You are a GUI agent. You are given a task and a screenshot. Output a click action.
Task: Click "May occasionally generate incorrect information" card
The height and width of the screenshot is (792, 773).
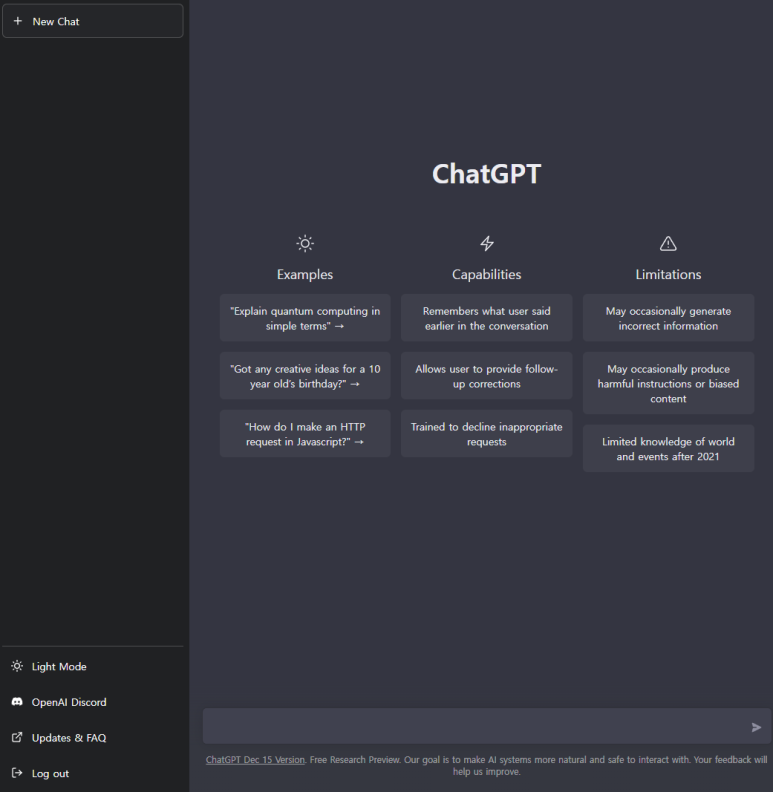pyautogui.click(x=668, y=318)
